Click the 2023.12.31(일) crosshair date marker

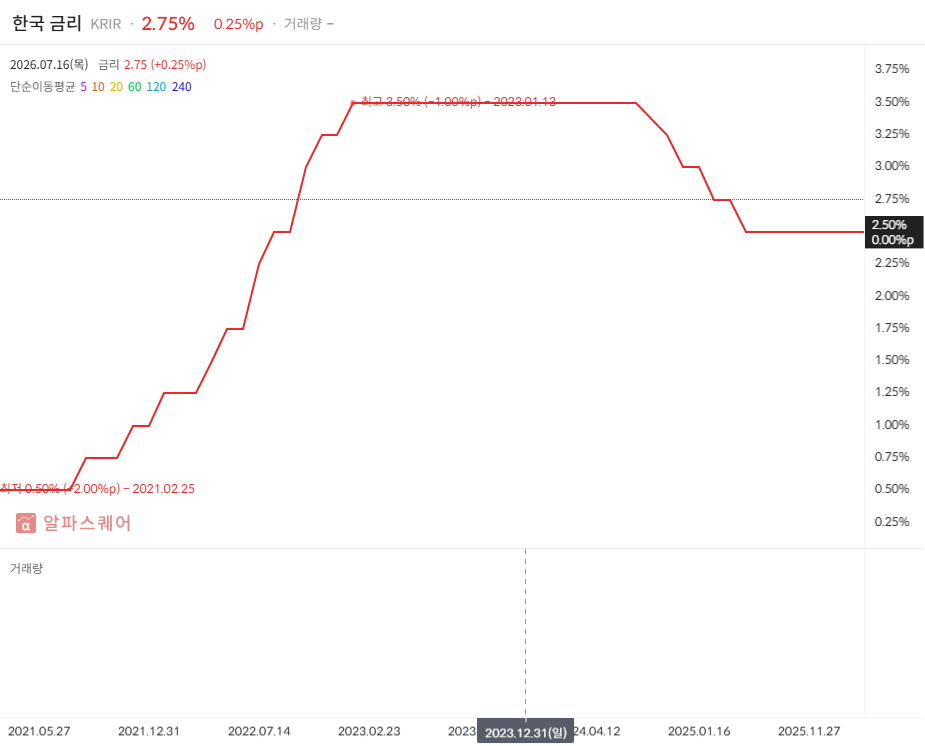click(x=526, y=732)
